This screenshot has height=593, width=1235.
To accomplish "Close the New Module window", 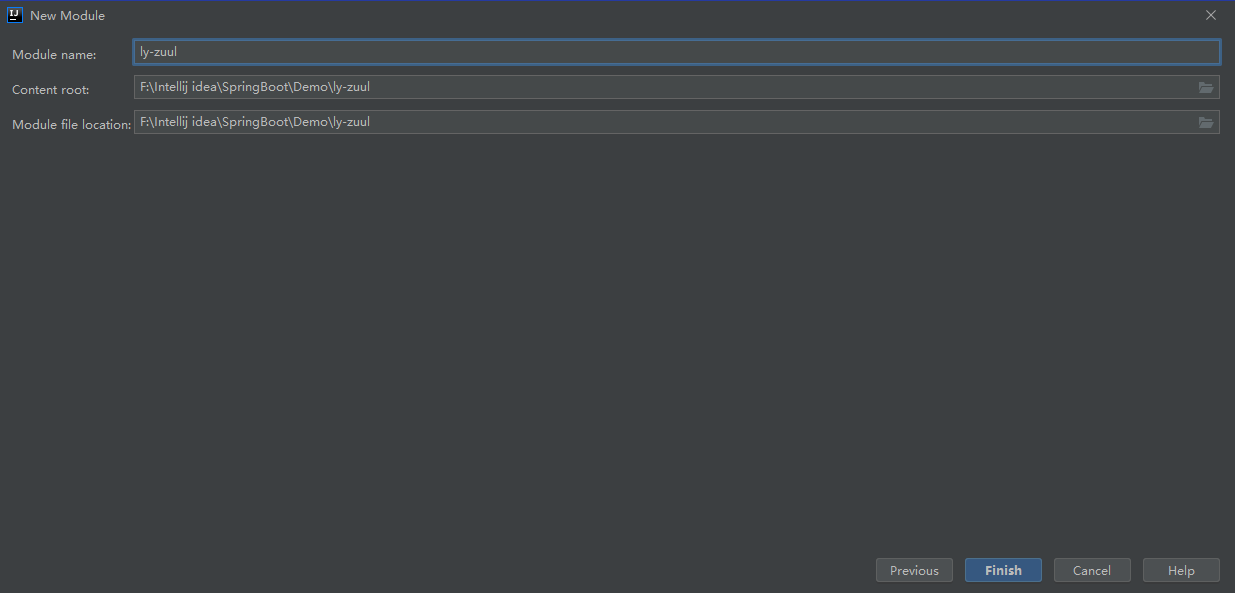I will click(x=1211, y=15).
